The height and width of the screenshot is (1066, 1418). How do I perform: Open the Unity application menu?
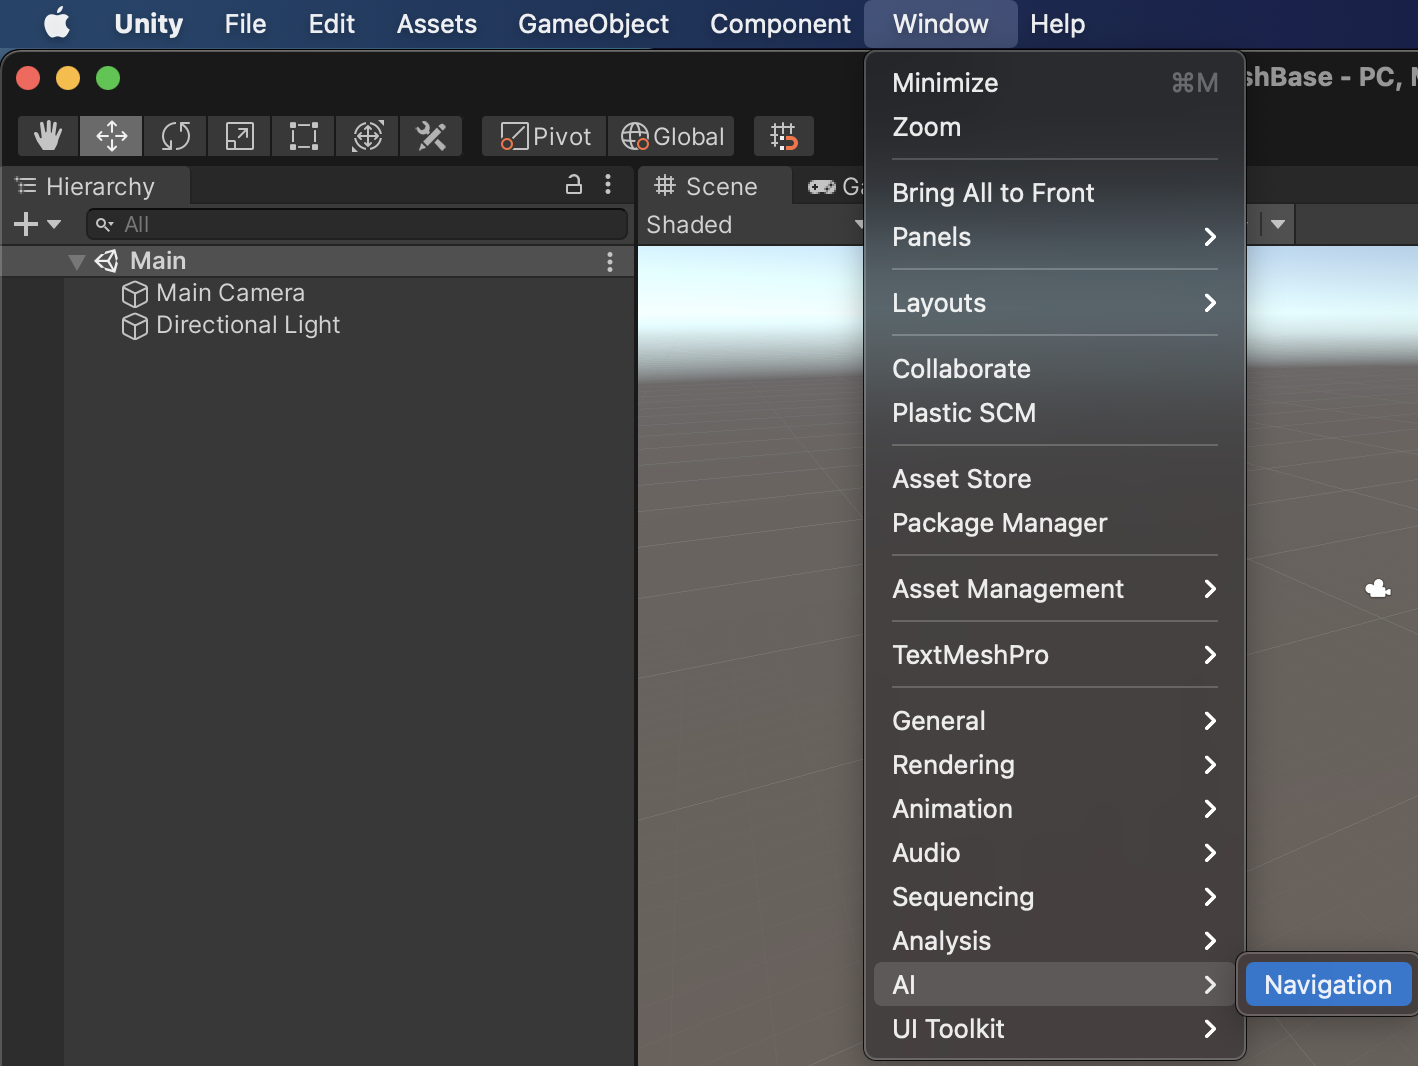click(149, 23)
